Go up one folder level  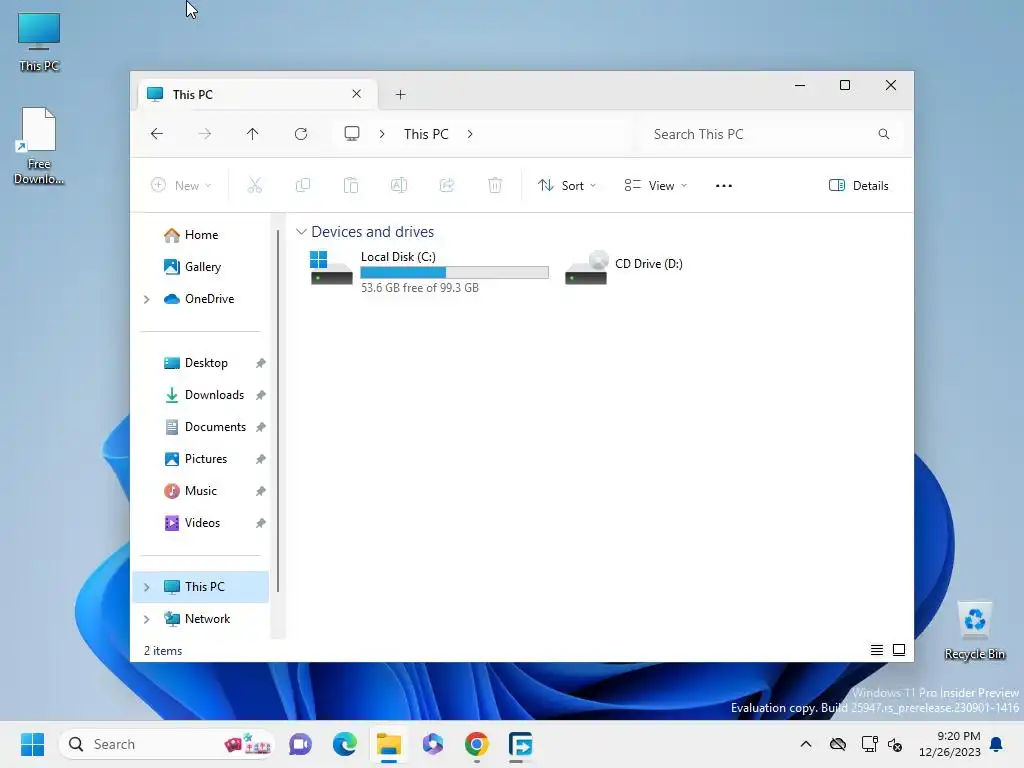tap(253, 134)
